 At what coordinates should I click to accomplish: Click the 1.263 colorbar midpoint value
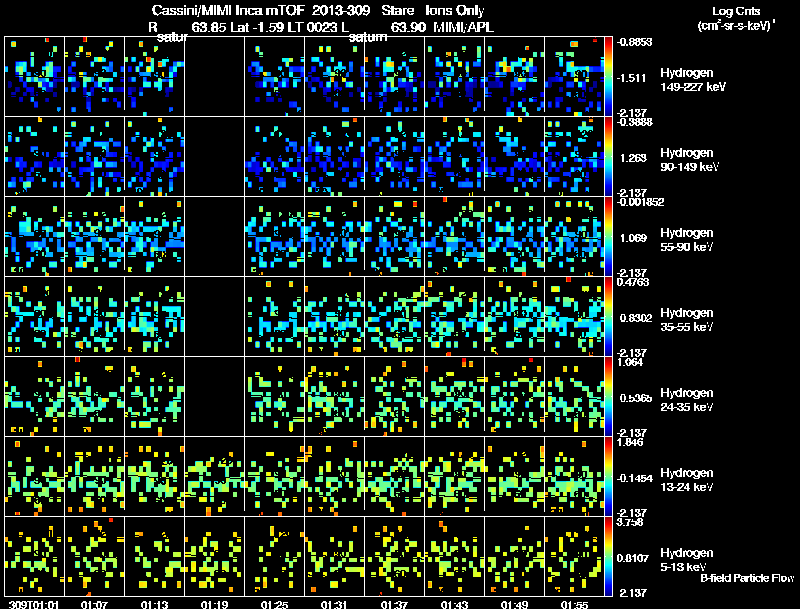(x=633, y=158)
